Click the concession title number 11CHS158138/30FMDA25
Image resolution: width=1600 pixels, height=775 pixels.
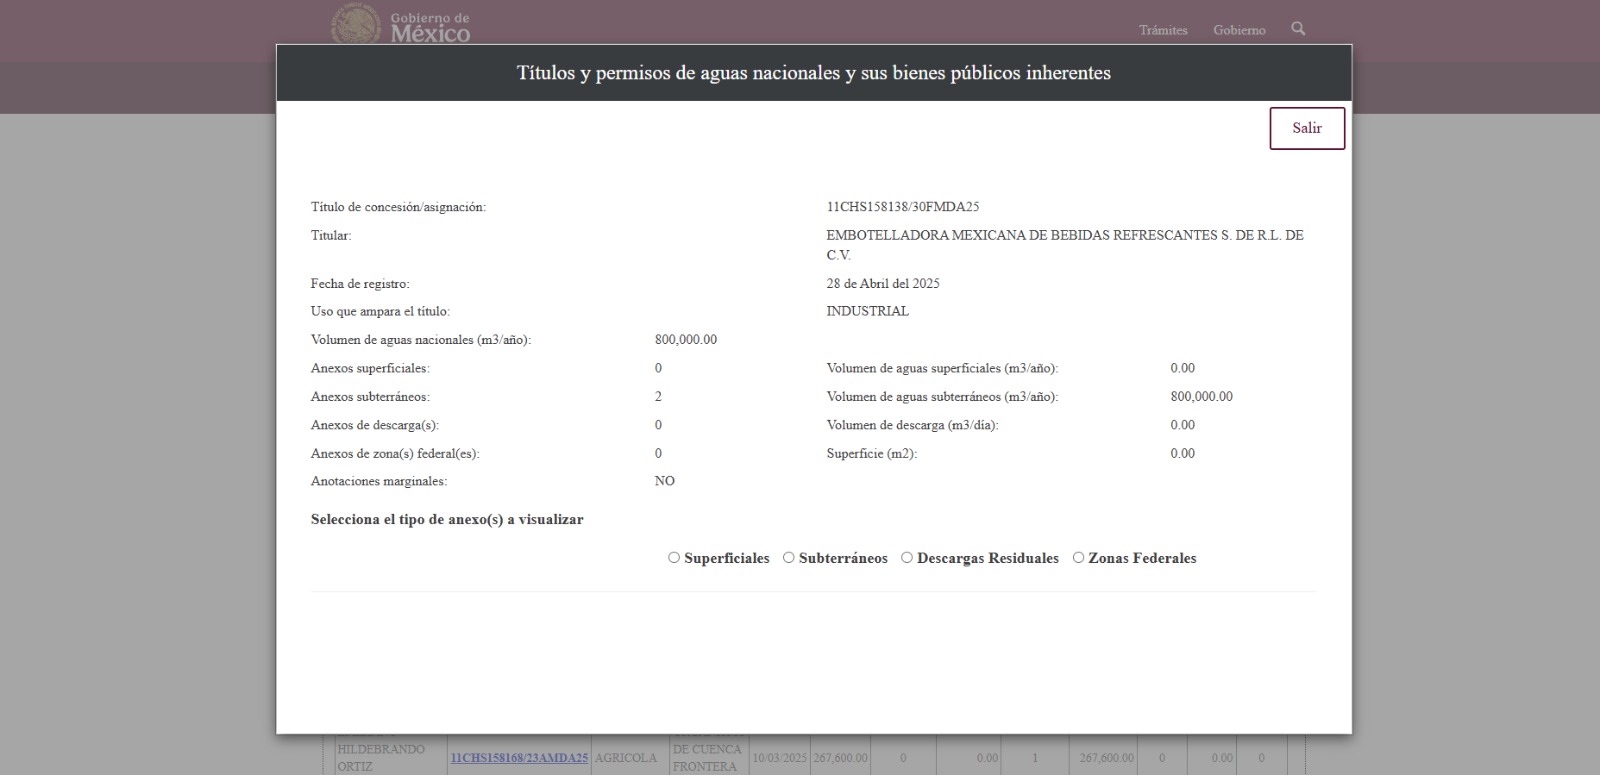click(x=902, y=207)
